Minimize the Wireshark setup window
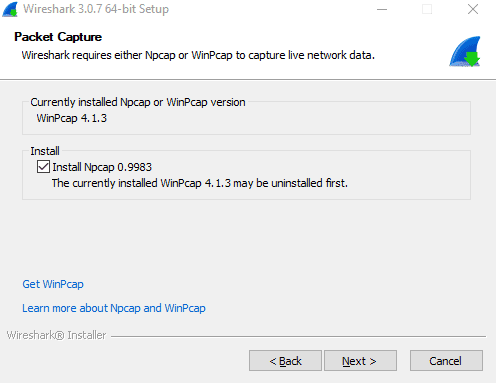The width and height of the screenshot is (496, 383). click(x=382, y=9)
